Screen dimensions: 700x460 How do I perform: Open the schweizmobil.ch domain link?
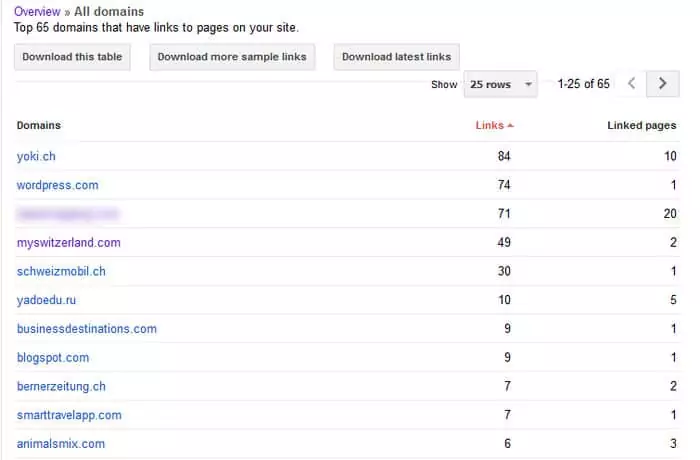tap(61, 271)
